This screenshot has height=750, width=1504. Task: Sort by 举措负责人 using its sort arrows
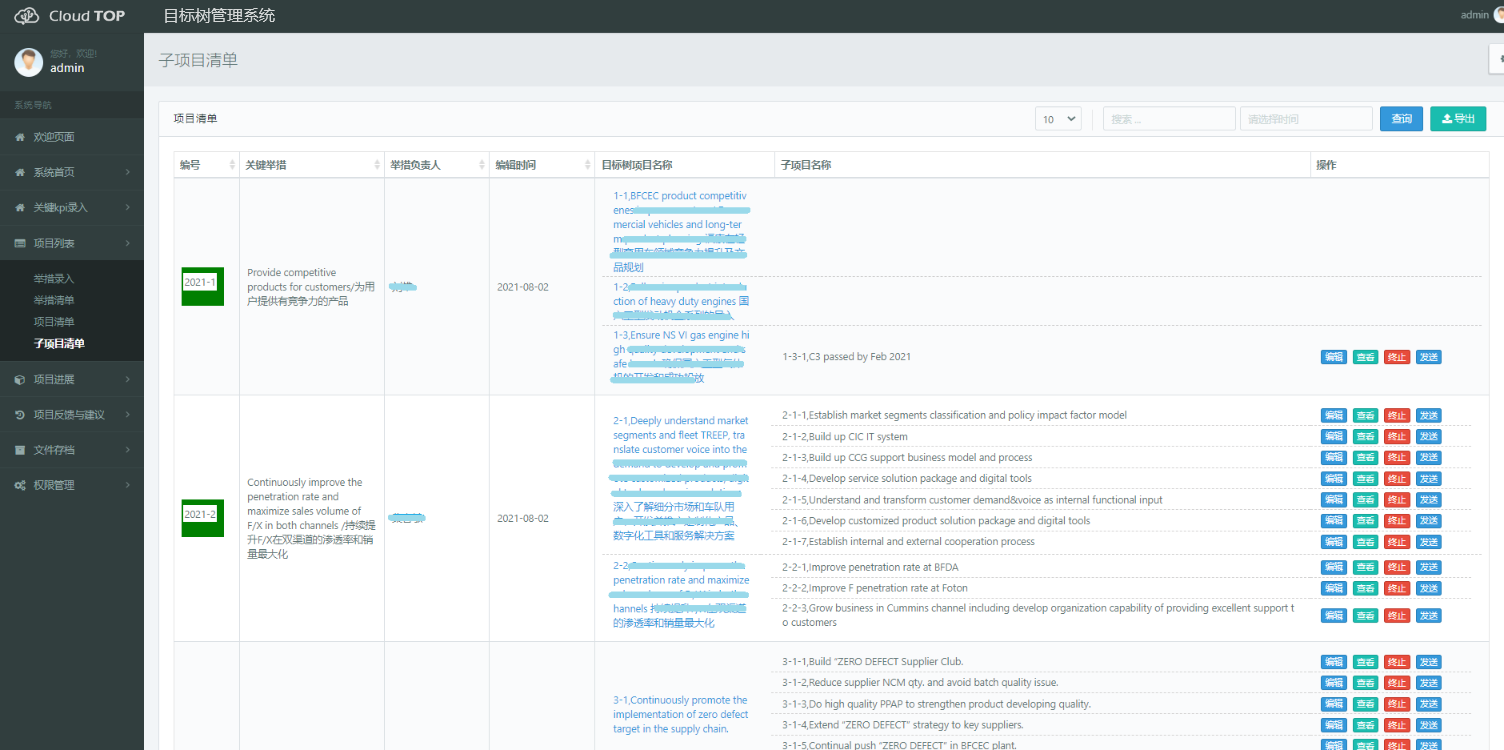coord(481,165)
